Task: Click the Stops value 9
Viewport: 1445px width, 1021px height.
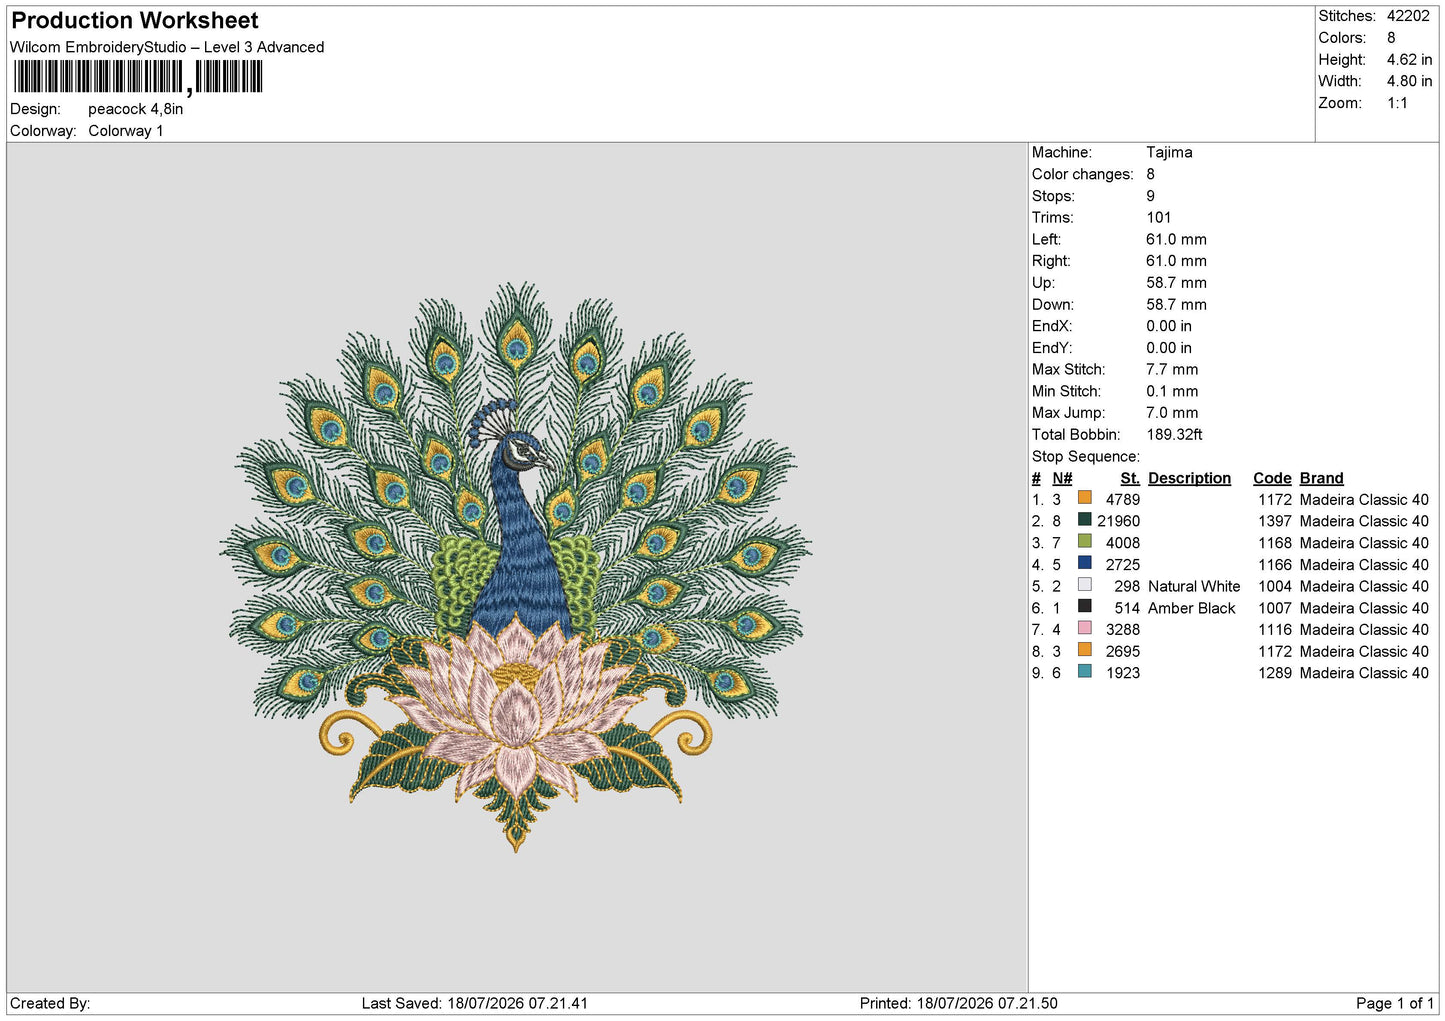Action: click(1151, 196)
